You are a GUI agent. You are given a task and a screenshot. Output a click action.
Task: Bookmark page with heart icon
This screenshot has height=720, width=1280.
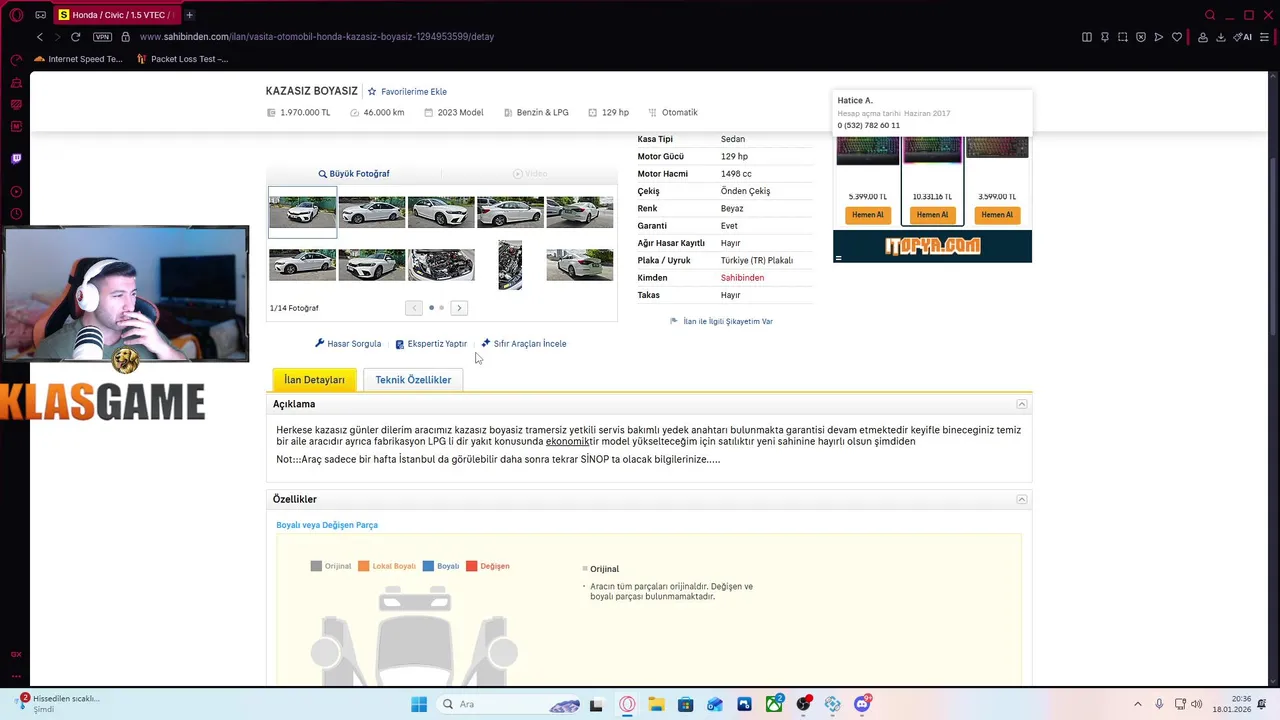[1177, 37]
